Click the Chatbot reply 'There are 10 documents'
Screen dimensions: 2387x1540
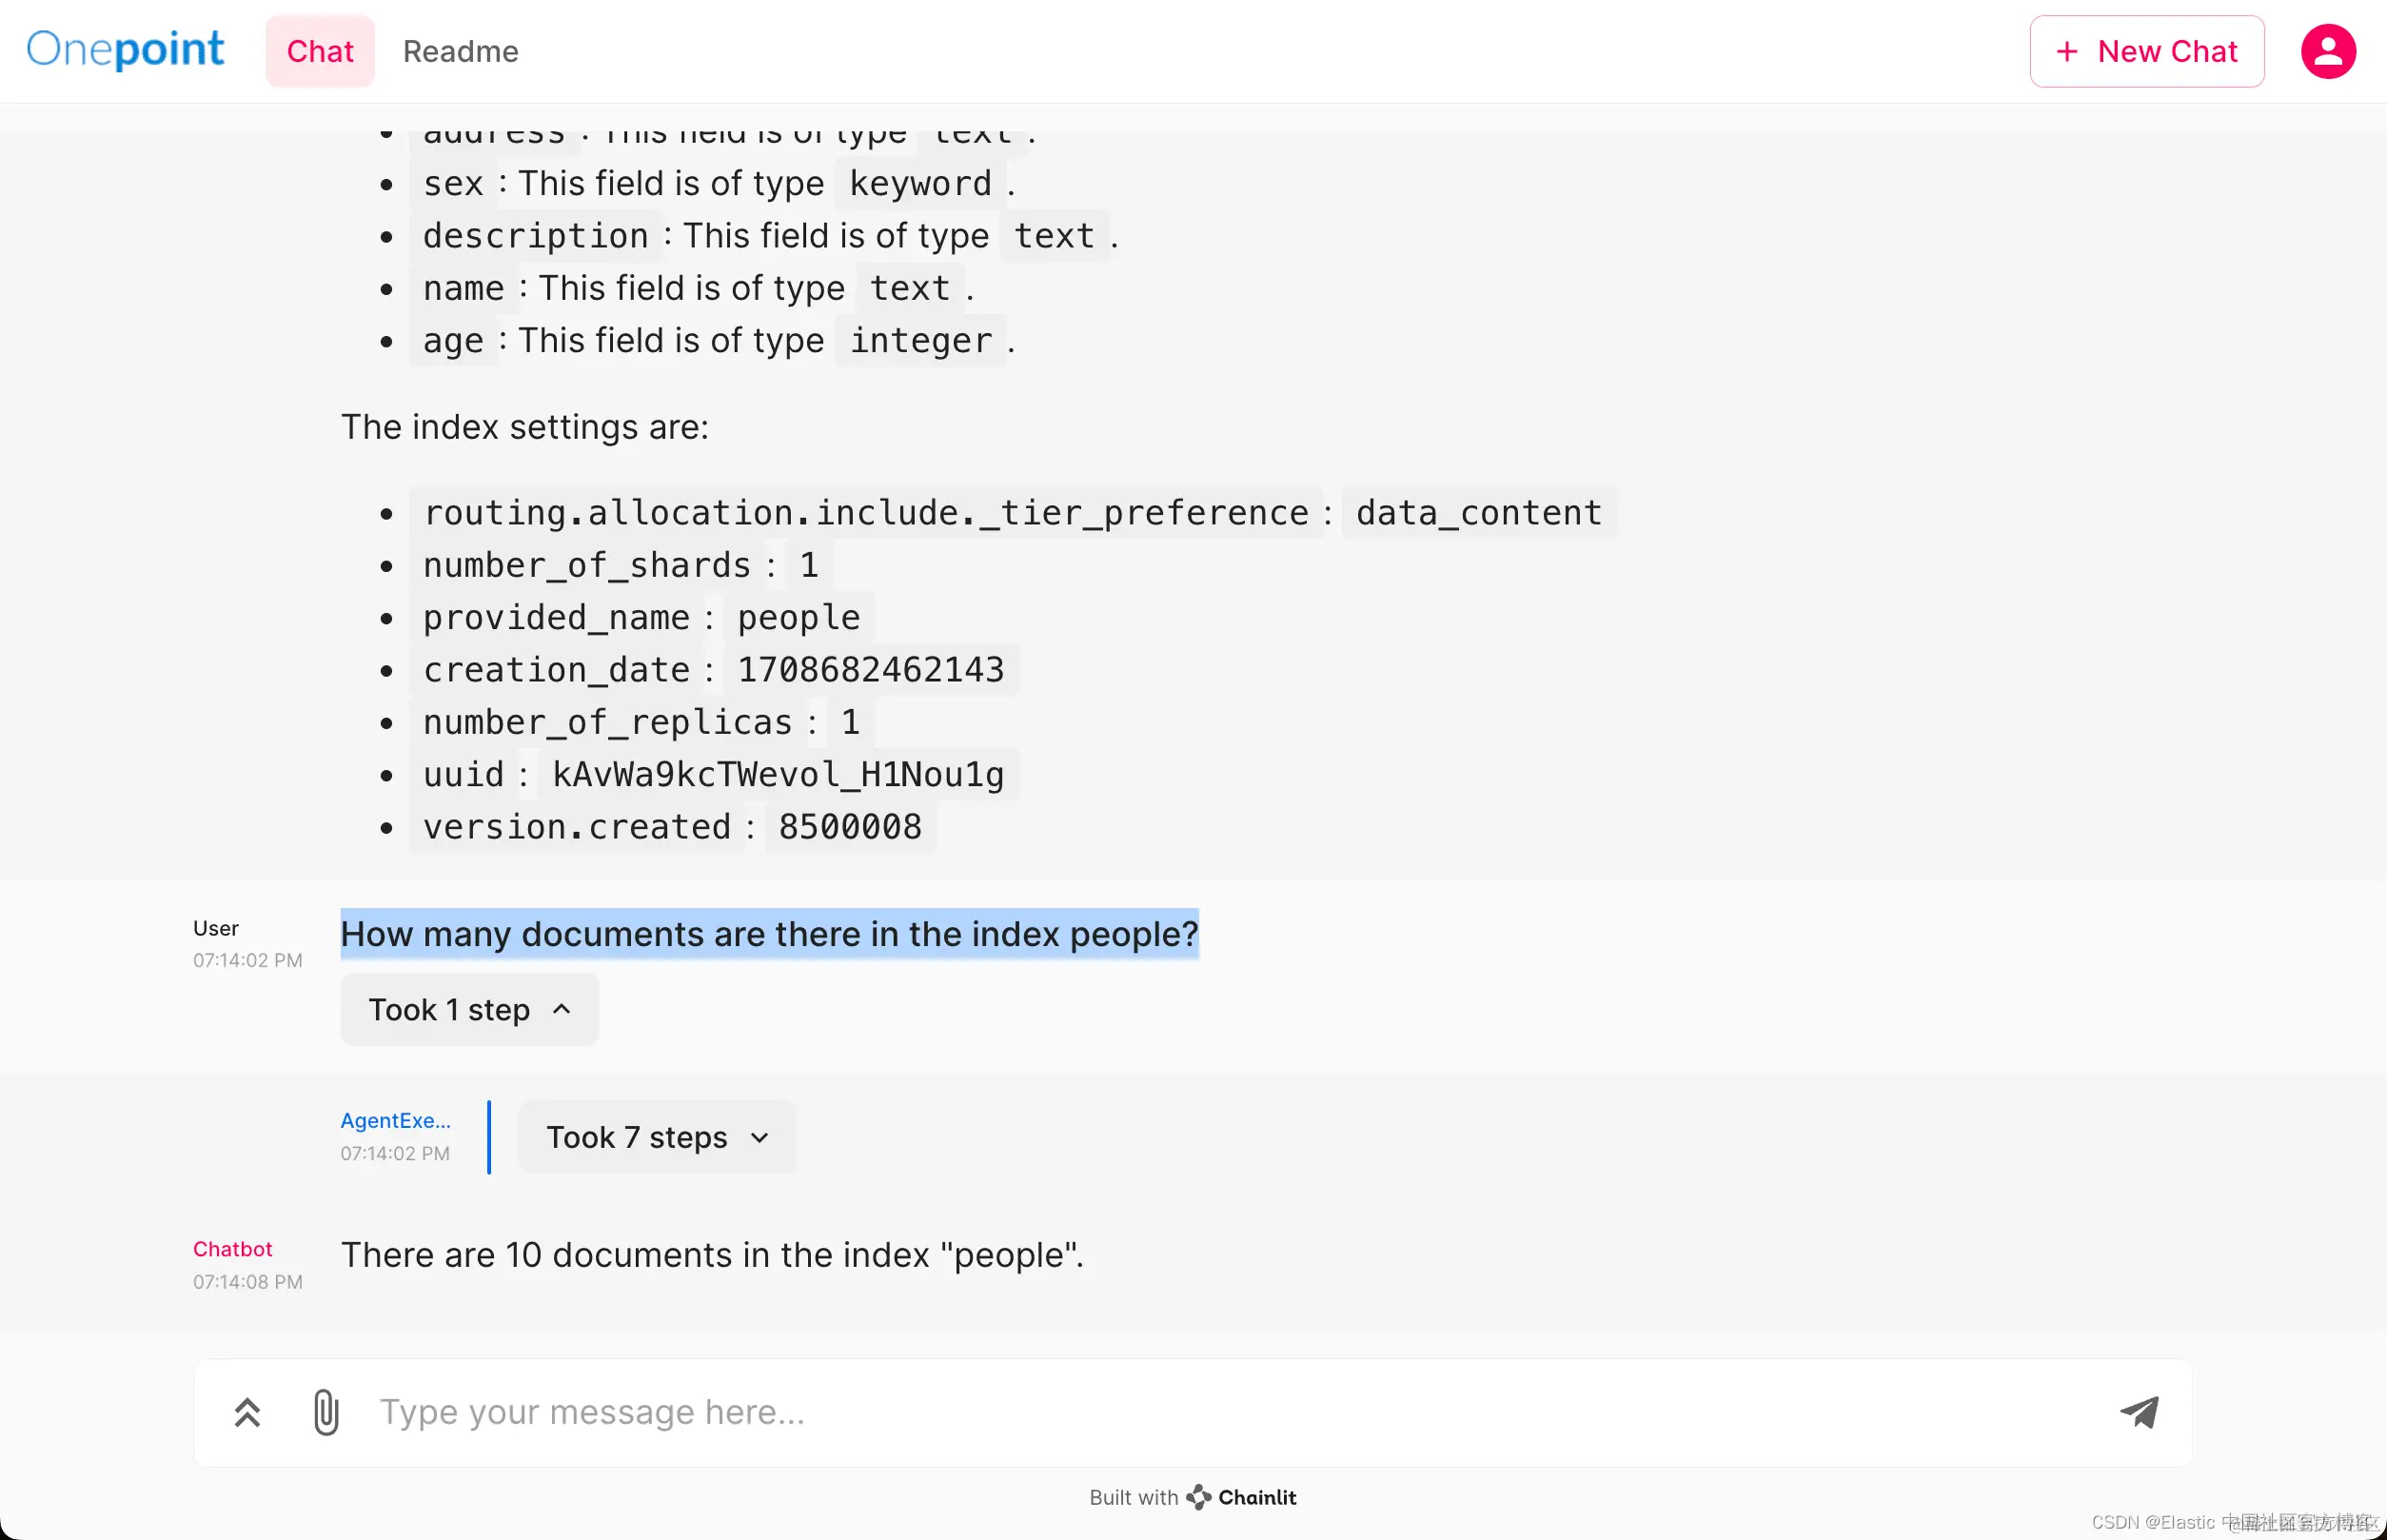tap(712, 1254)
